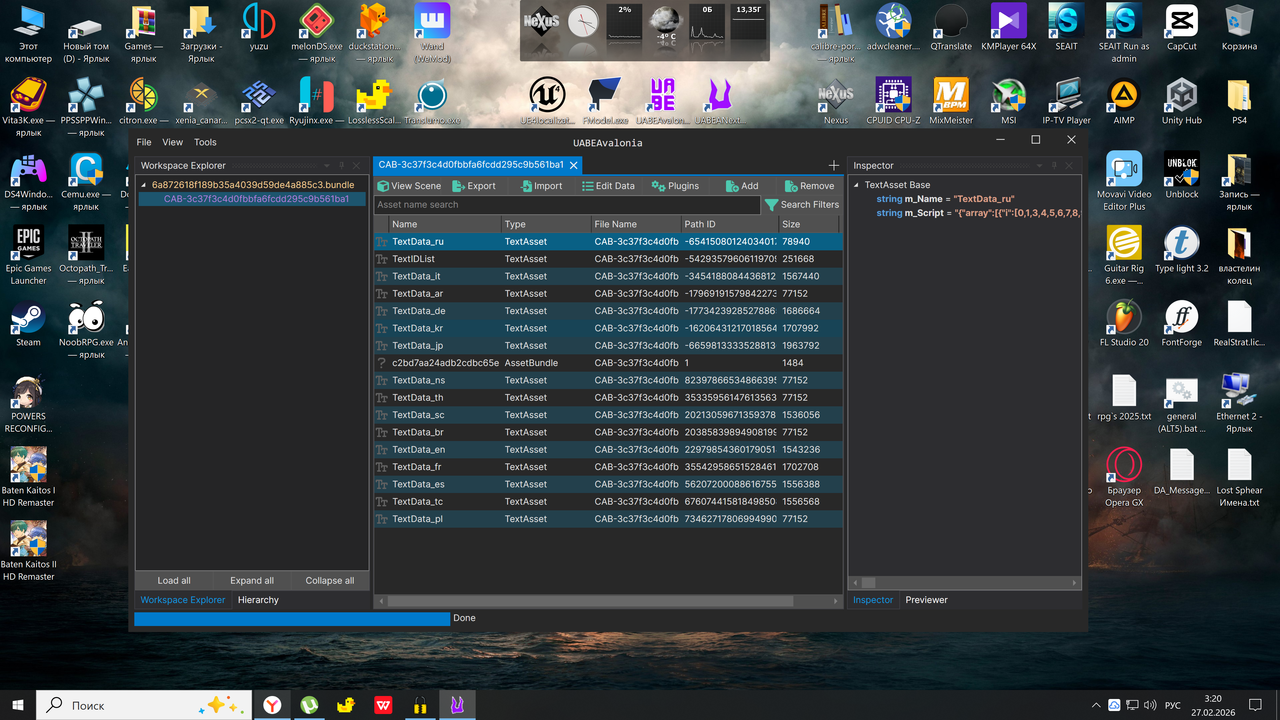
Task: Open the Plugins toolbar button
Action: [x=675, y=186]
